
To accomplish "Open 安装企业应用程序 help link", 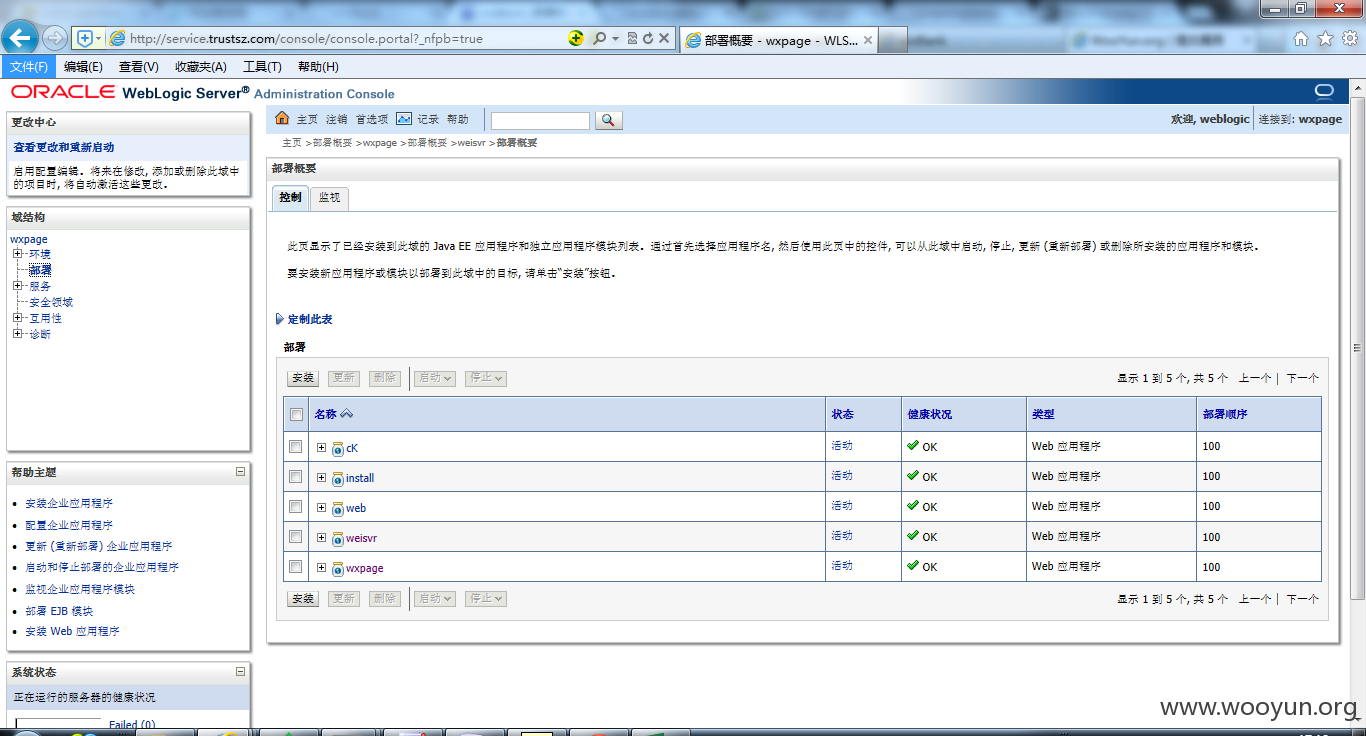I will pyautogui.click(x=69, y=503).
